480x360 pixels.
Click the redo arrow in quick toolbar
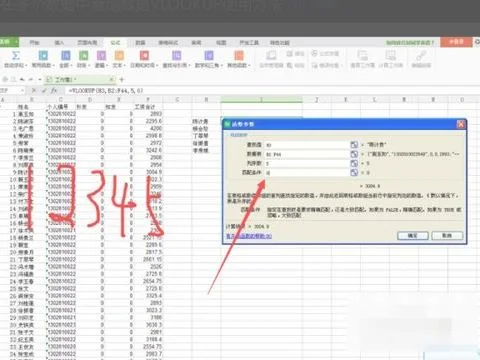pos(31,79)
